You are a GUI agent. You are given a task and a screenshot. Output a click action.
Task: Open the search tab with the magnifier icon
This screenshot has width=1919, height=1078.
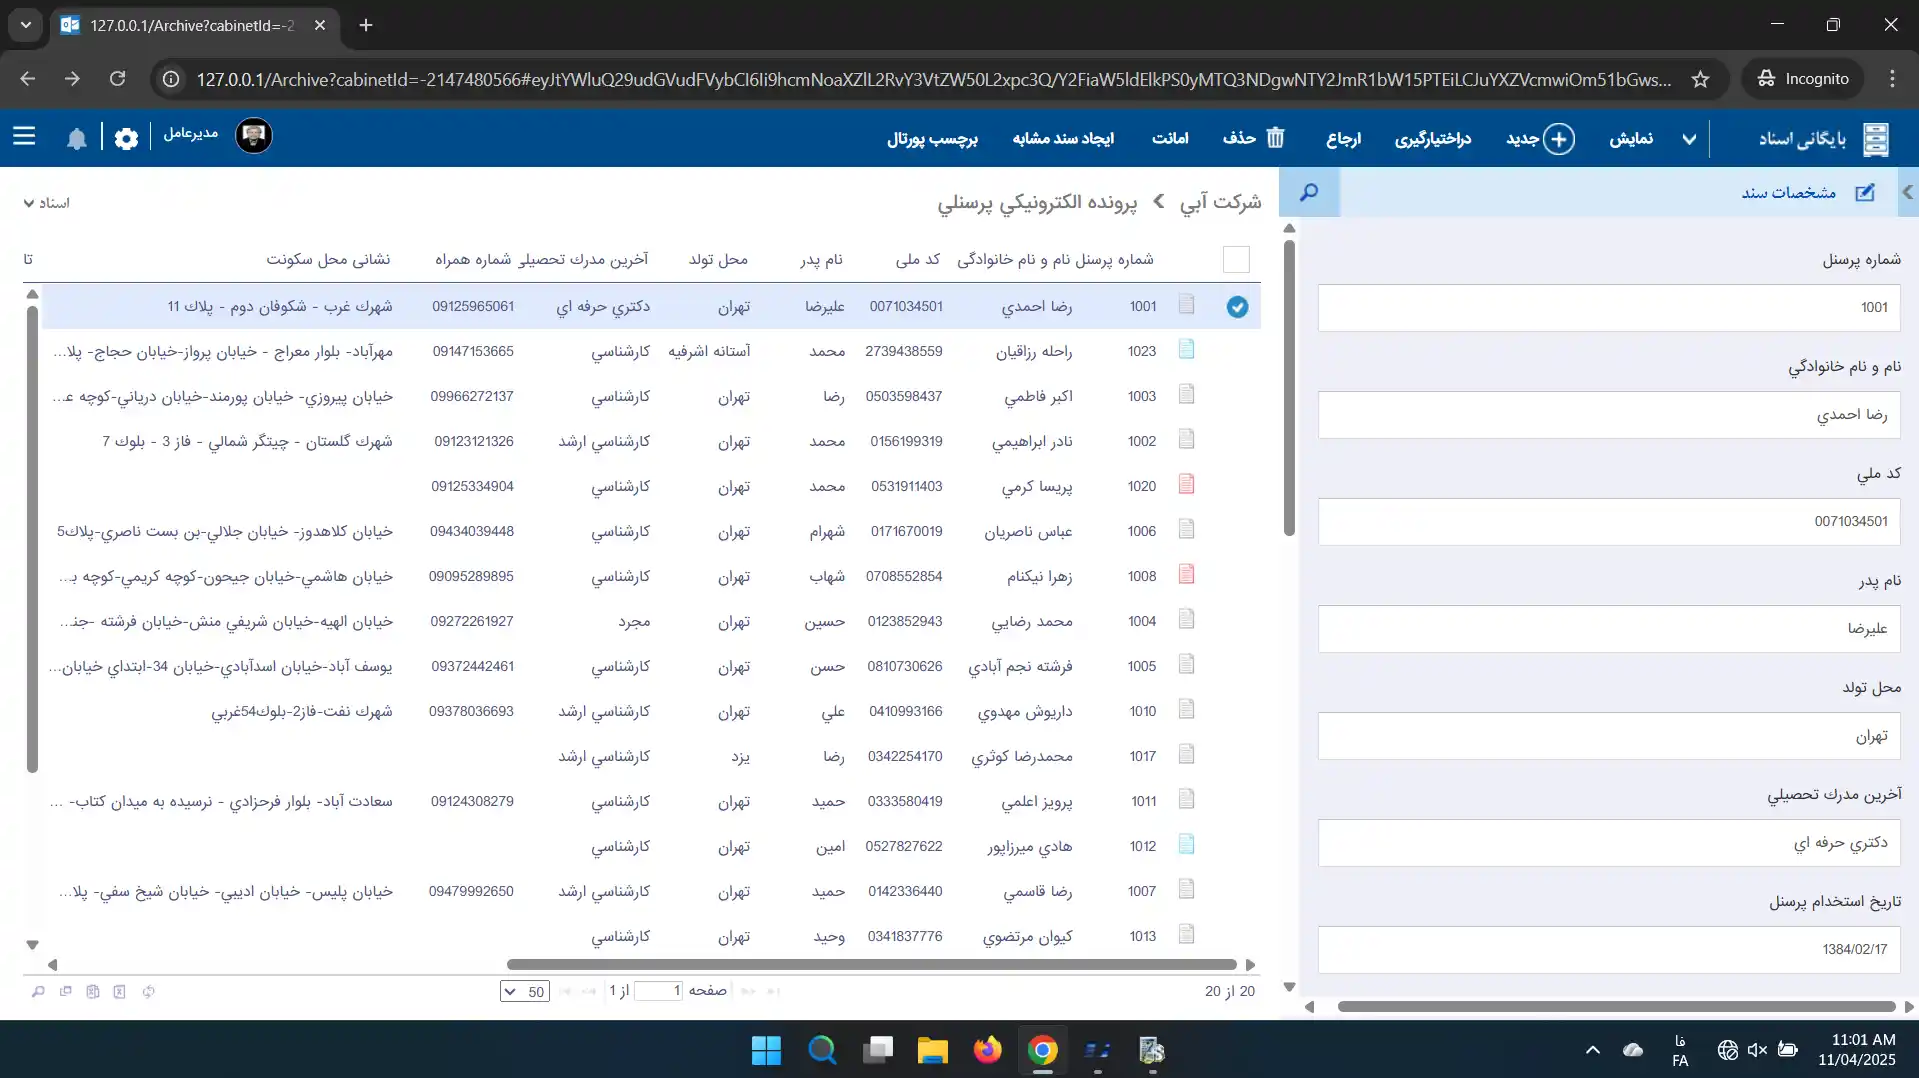pyautogui.click(x=1308, y=192)
